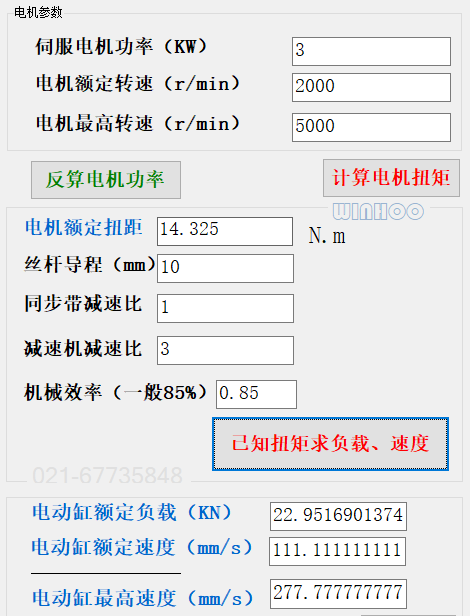The width and height of the screenshot is (470, 616).
Task: Click the 反算电机功率 button
Action: click(x=106, y=180)
